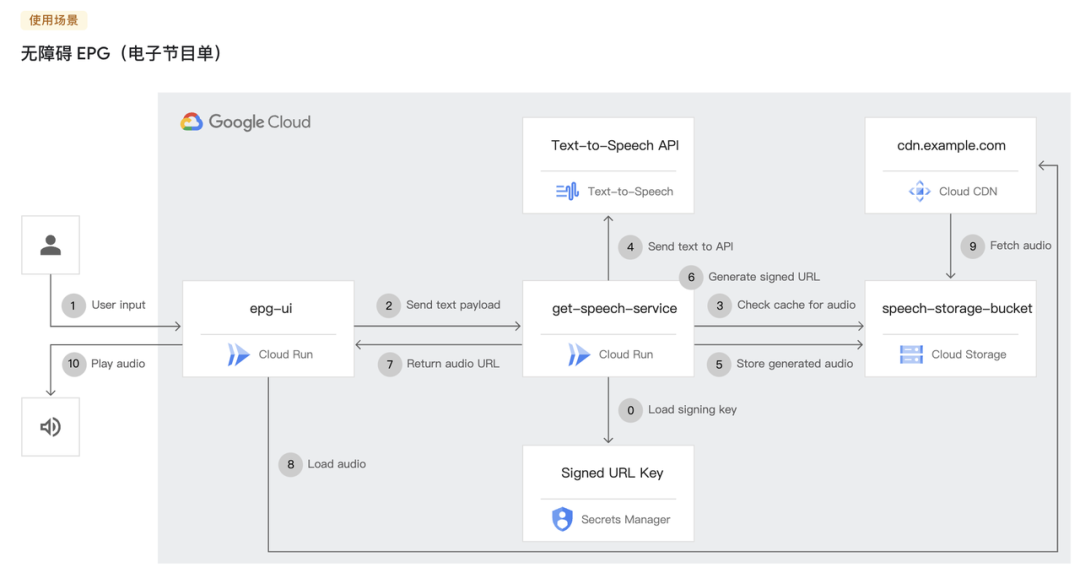Click the Cloud Run icon under get-speech-service
The image size is (1080, 573).
click(x=579, y=355)
